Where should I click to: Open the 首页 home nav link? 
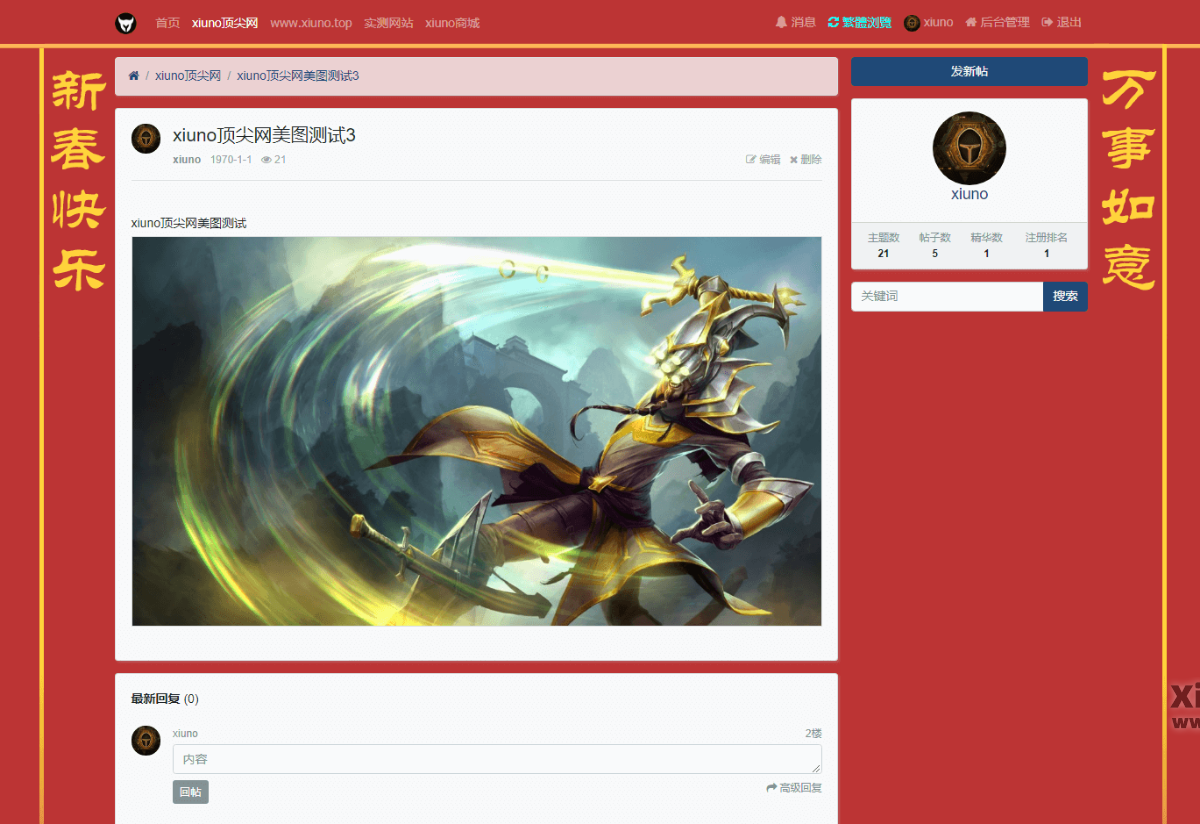click(168, 23)
